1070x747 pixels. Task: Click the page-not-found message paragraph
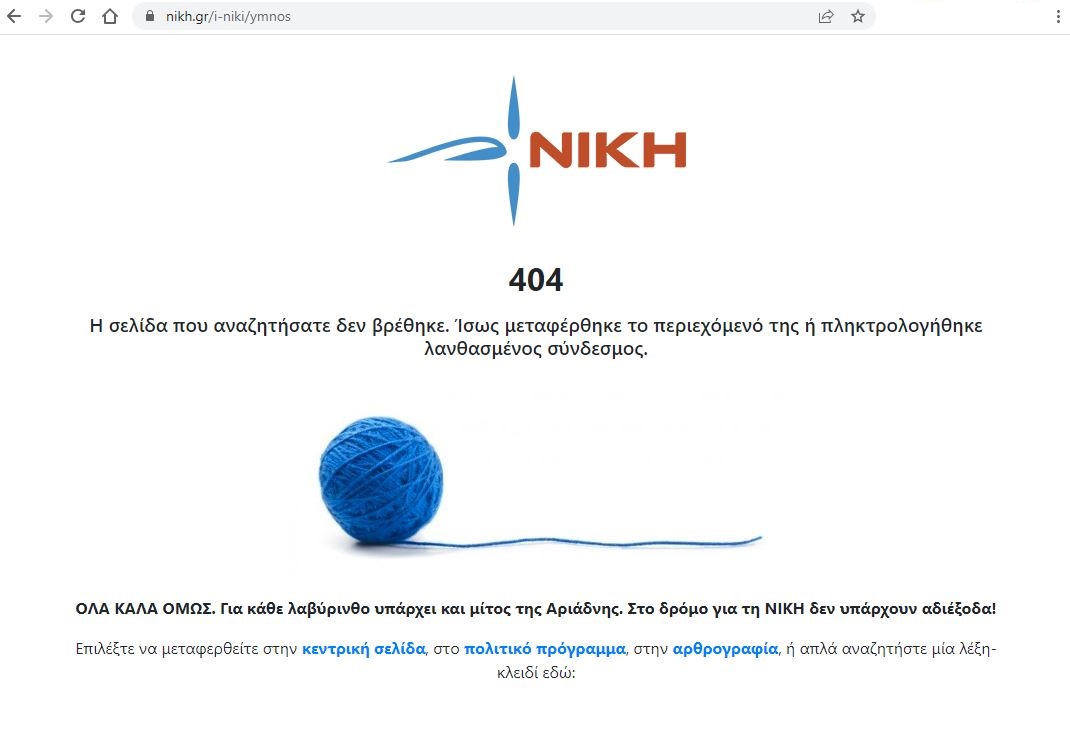[536, 337]
